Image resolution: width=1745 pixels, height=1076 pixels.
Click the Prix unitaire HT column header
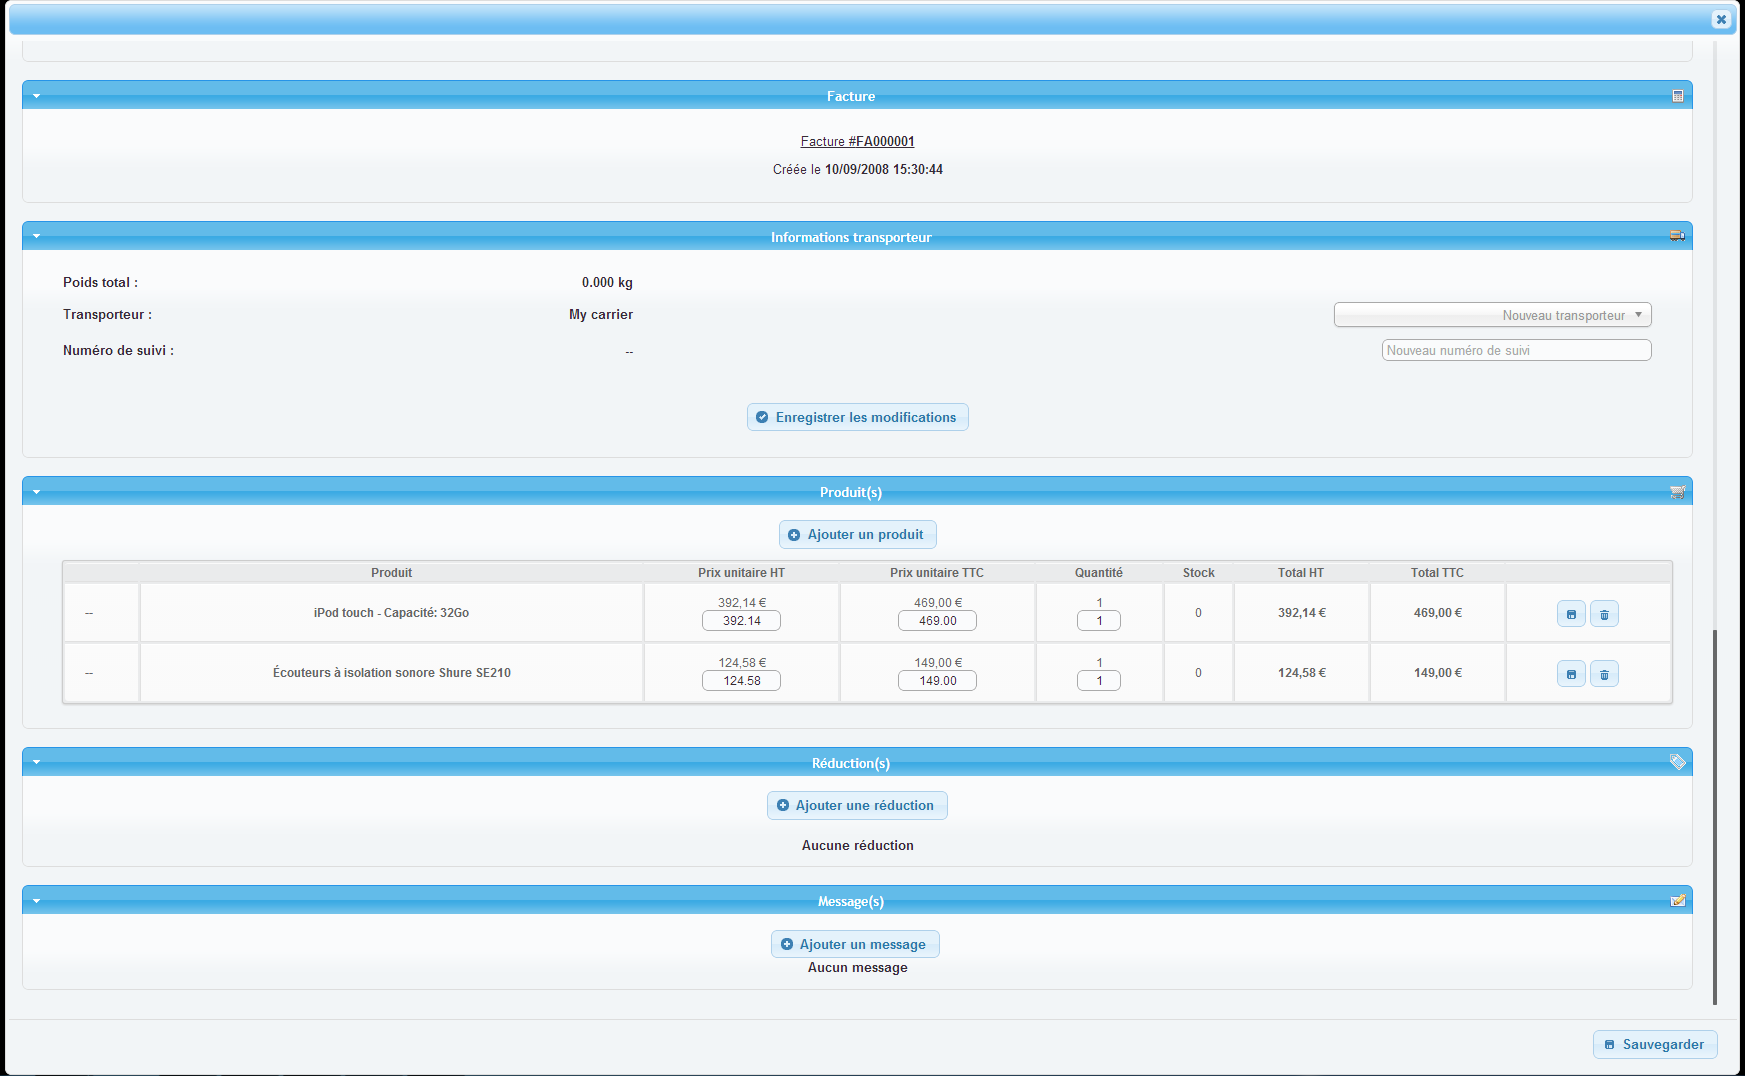[741, 573]
